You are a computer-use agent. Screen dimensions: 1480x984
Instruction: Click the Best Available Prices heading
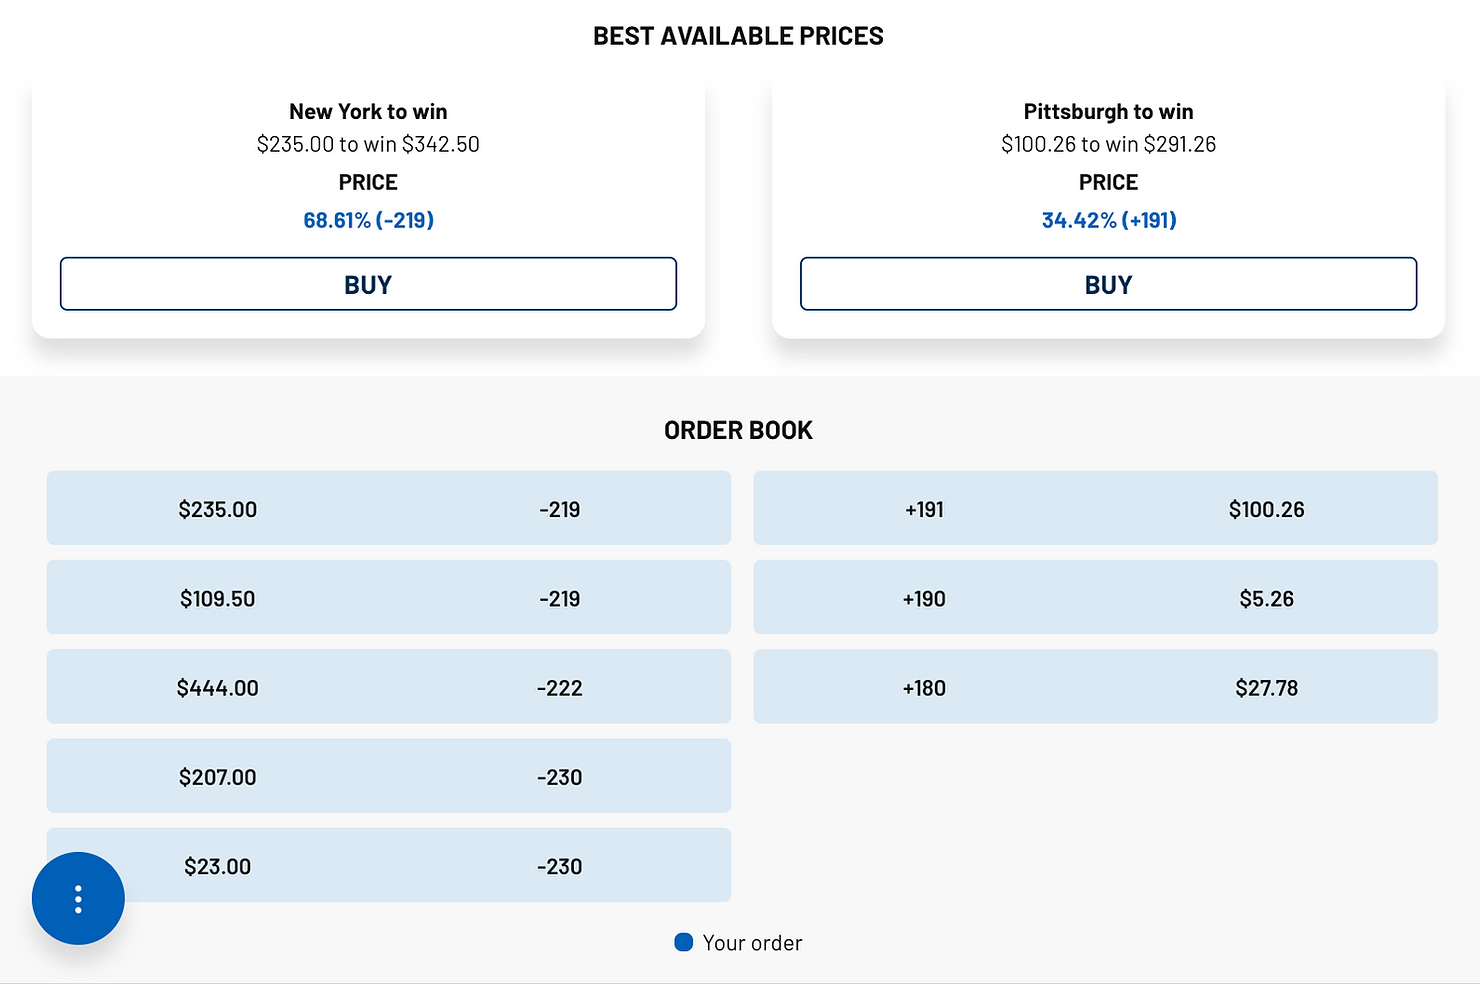click(738, 36)
